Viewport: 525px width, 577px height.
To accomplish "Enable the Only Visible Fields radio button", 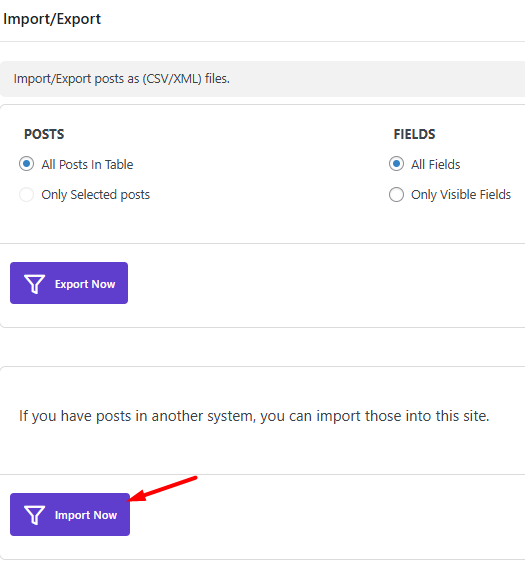I will (396, 194).
